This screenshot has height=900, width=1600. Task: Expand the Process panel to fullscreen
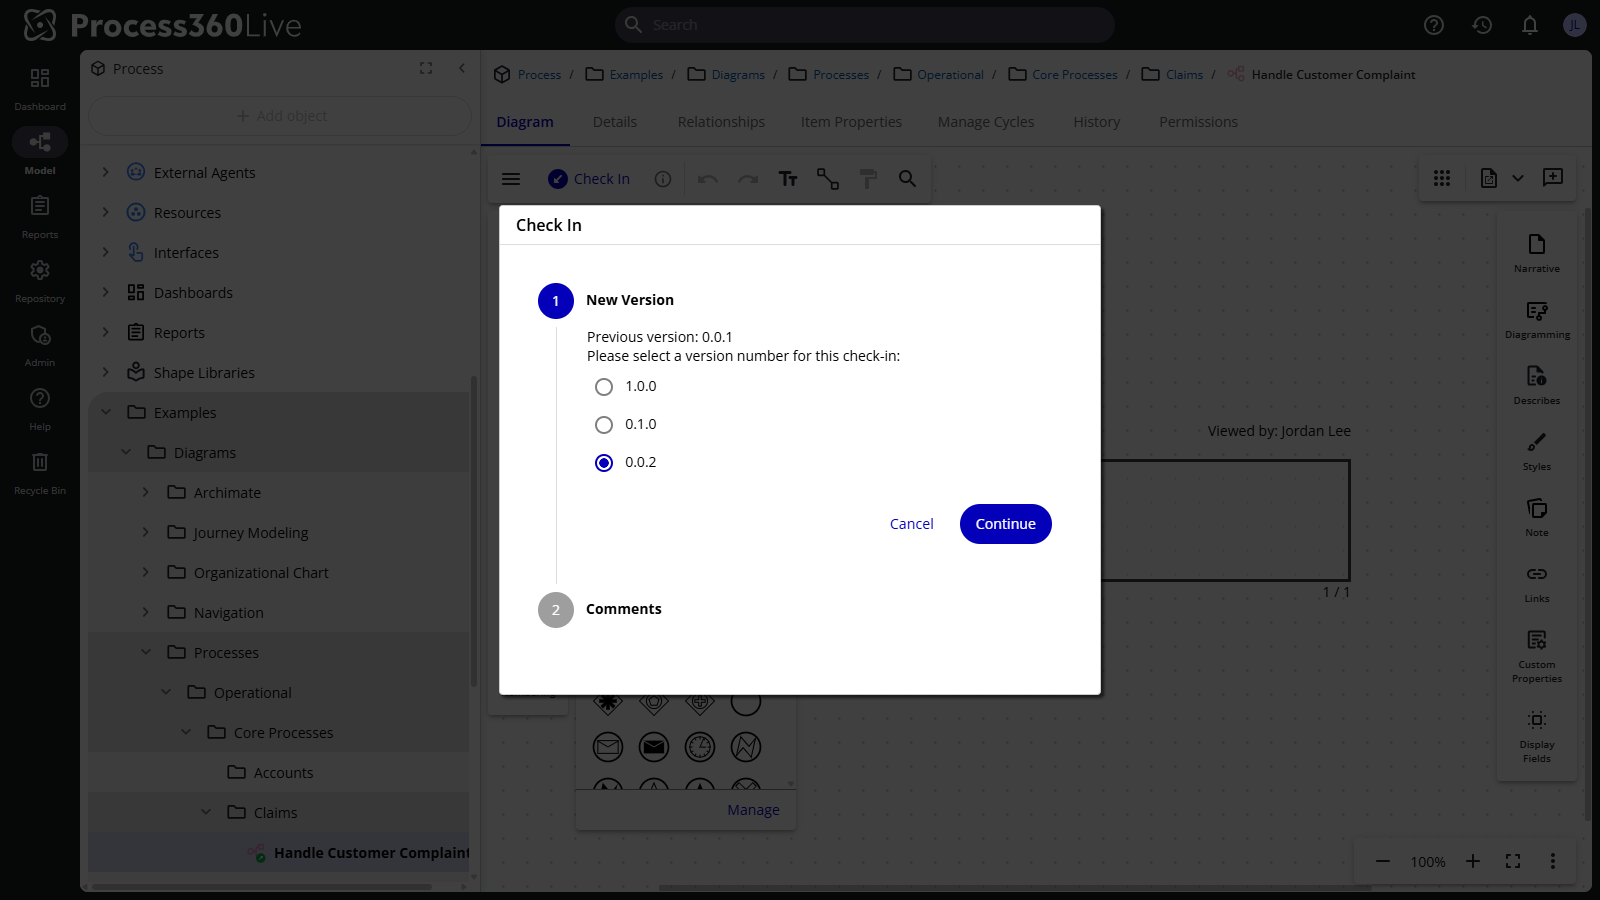tap(426, 68)
